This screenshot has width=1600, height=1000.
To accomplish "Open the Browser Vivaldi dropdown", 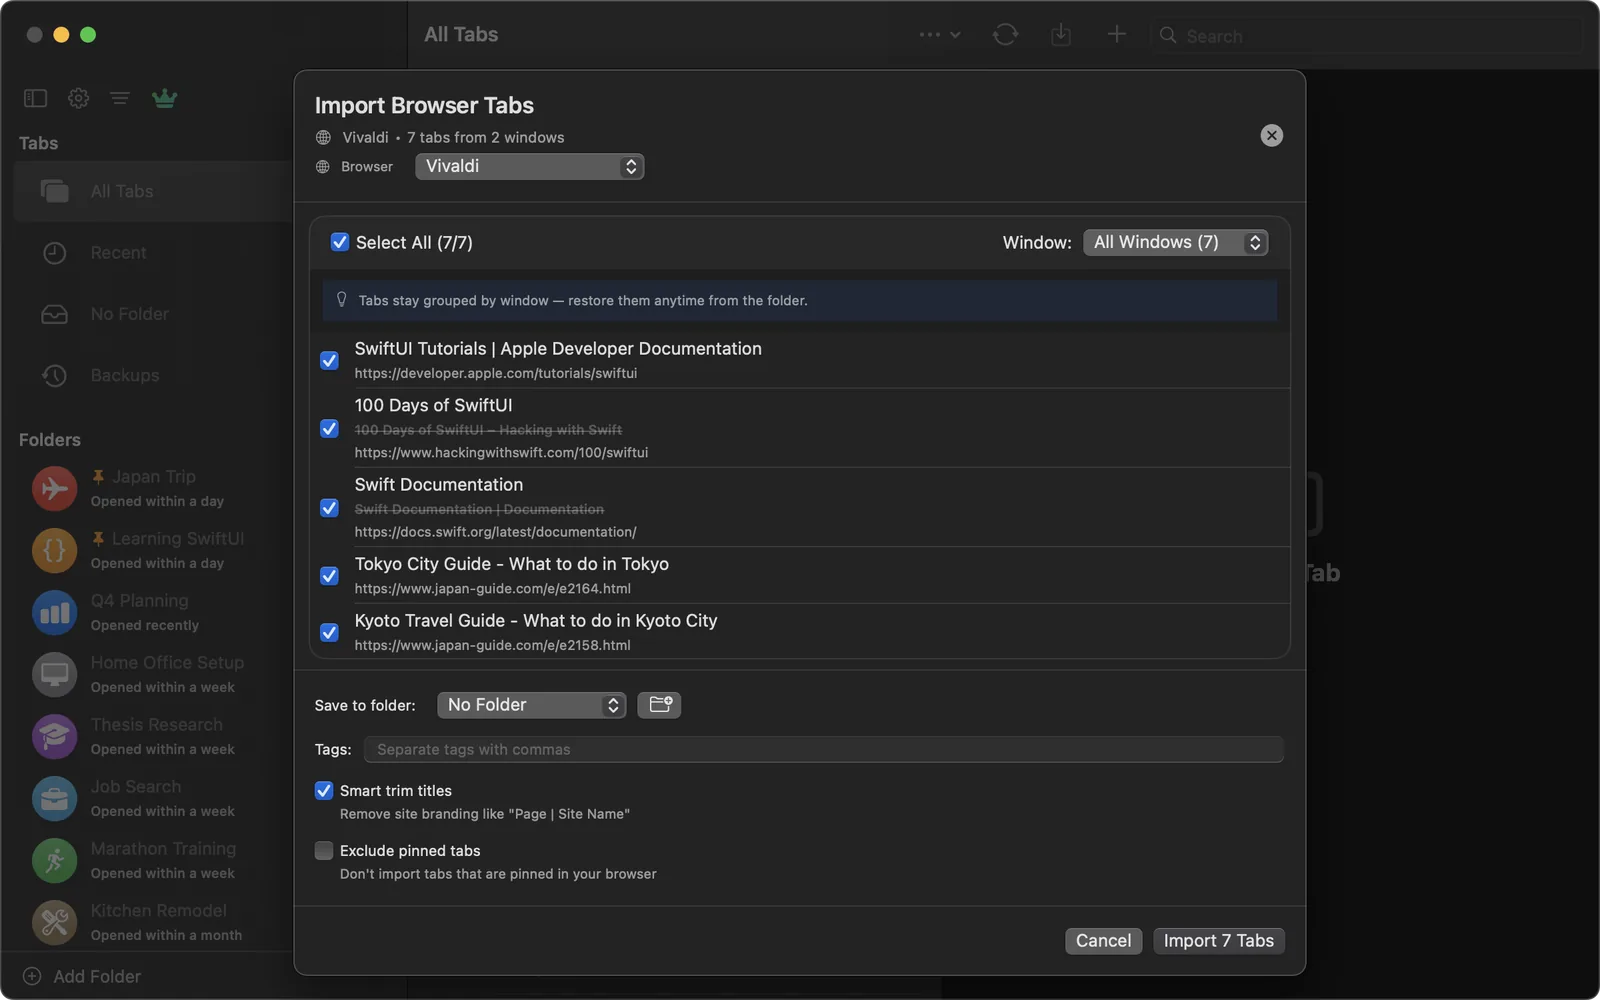I will click(x=529, y=166).
